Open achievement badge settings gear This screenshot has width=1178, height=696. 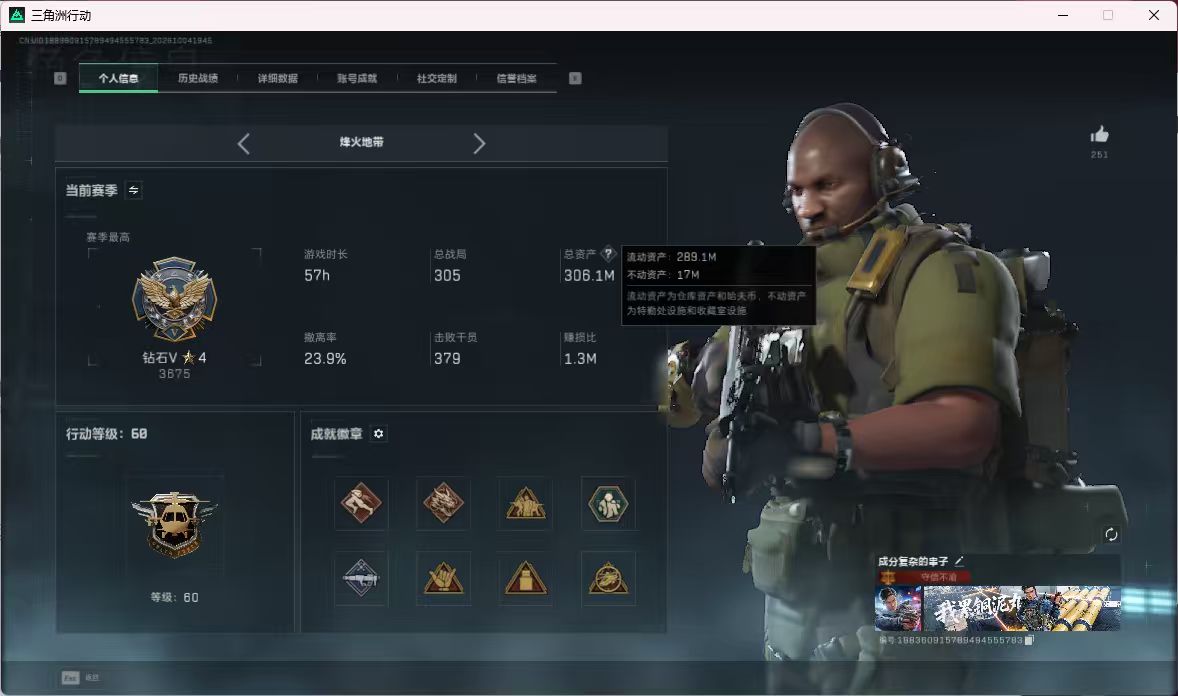coord(379,434)
